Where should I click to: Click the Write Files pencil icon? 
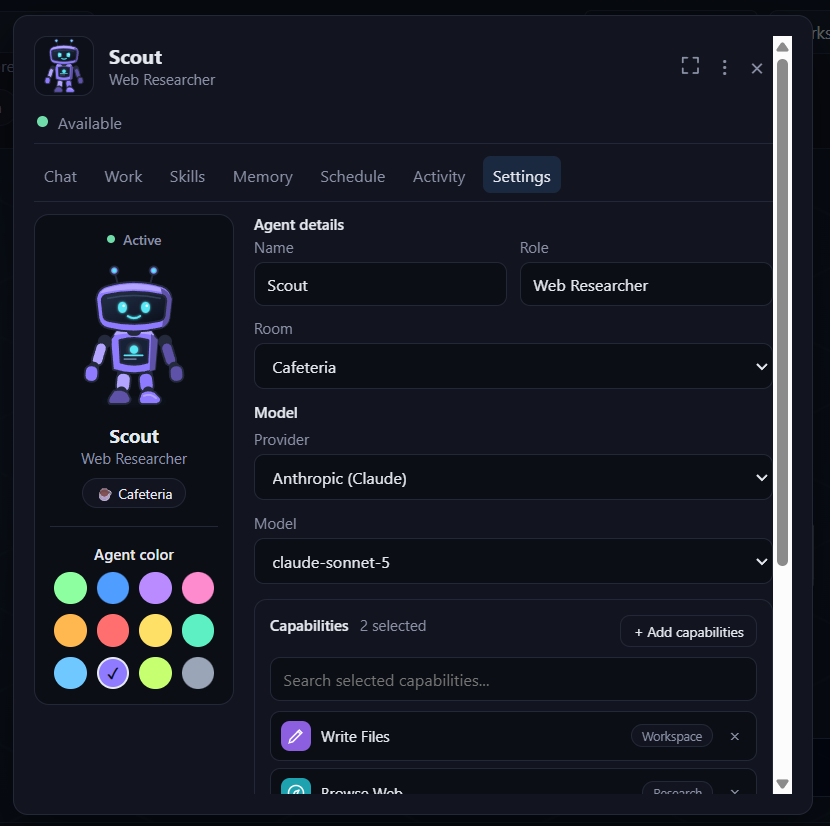(295, 736)
